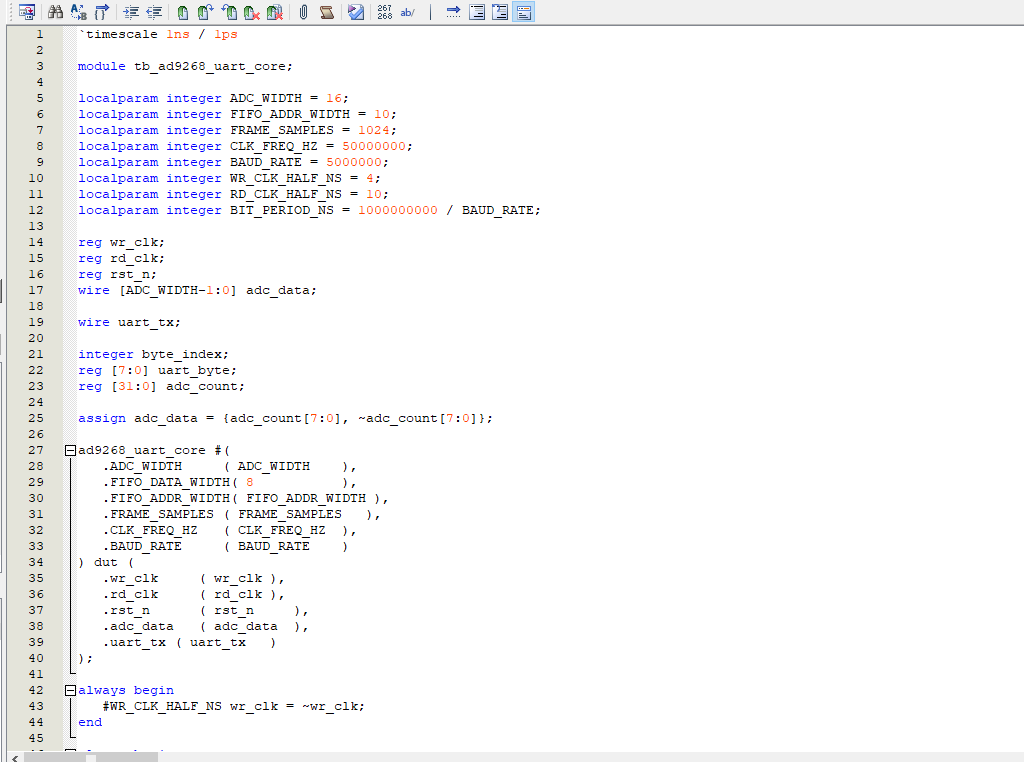The height and width of the screenshot is (762, 1024).
Task: Open Find with the binoculars icon
Action: click(56, 12)
